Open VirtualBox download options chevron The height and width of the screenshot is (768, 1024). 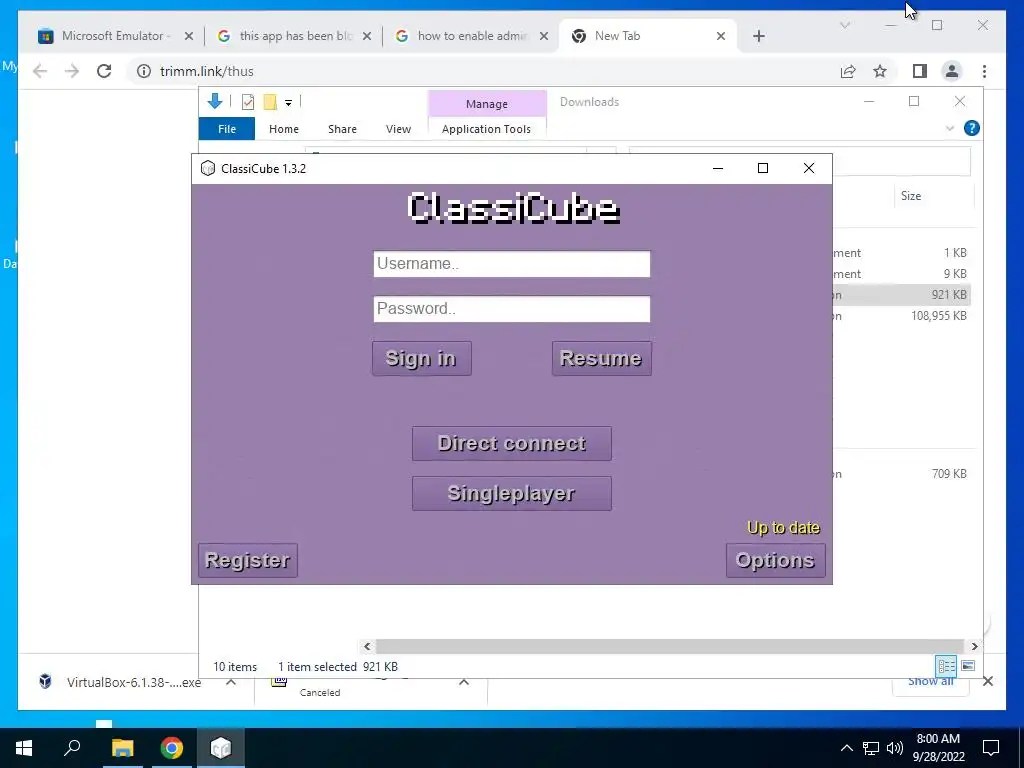tap(231, 682)
